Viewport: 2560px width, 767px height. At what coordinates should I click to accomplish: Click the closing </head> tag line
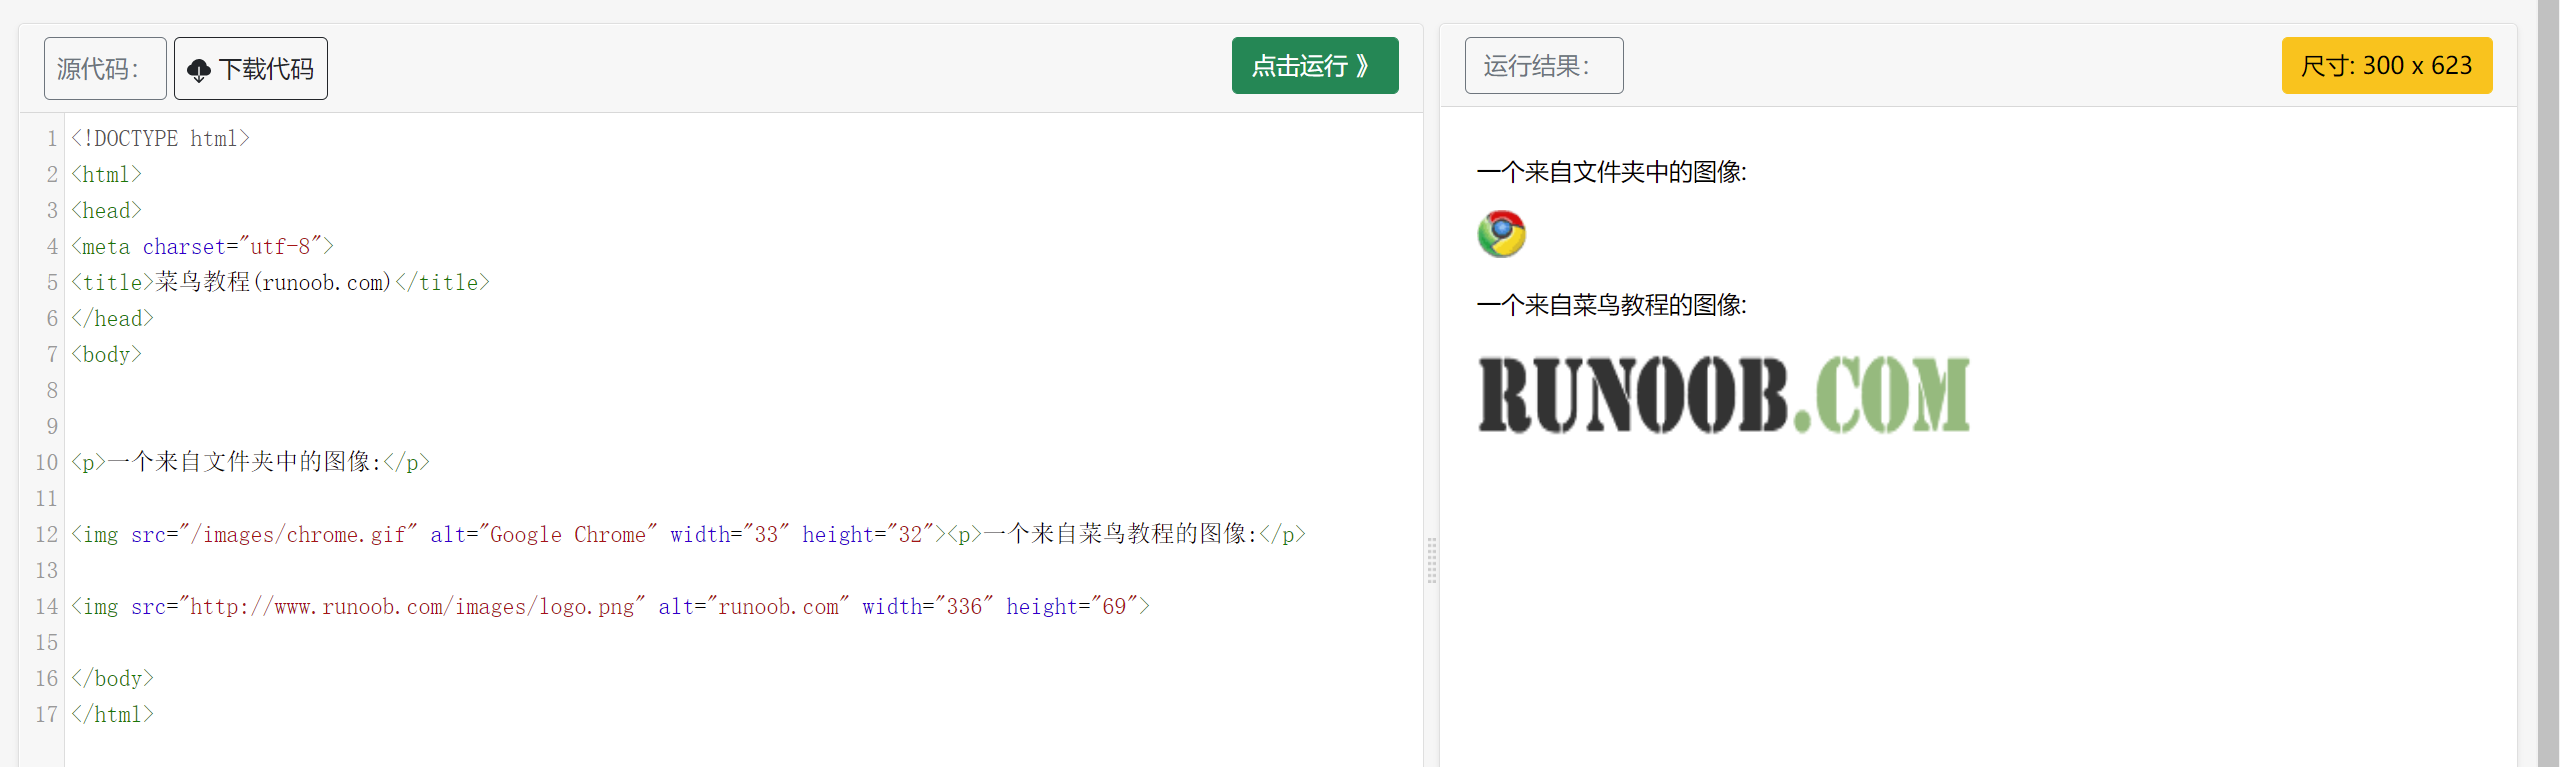[112, 318]
